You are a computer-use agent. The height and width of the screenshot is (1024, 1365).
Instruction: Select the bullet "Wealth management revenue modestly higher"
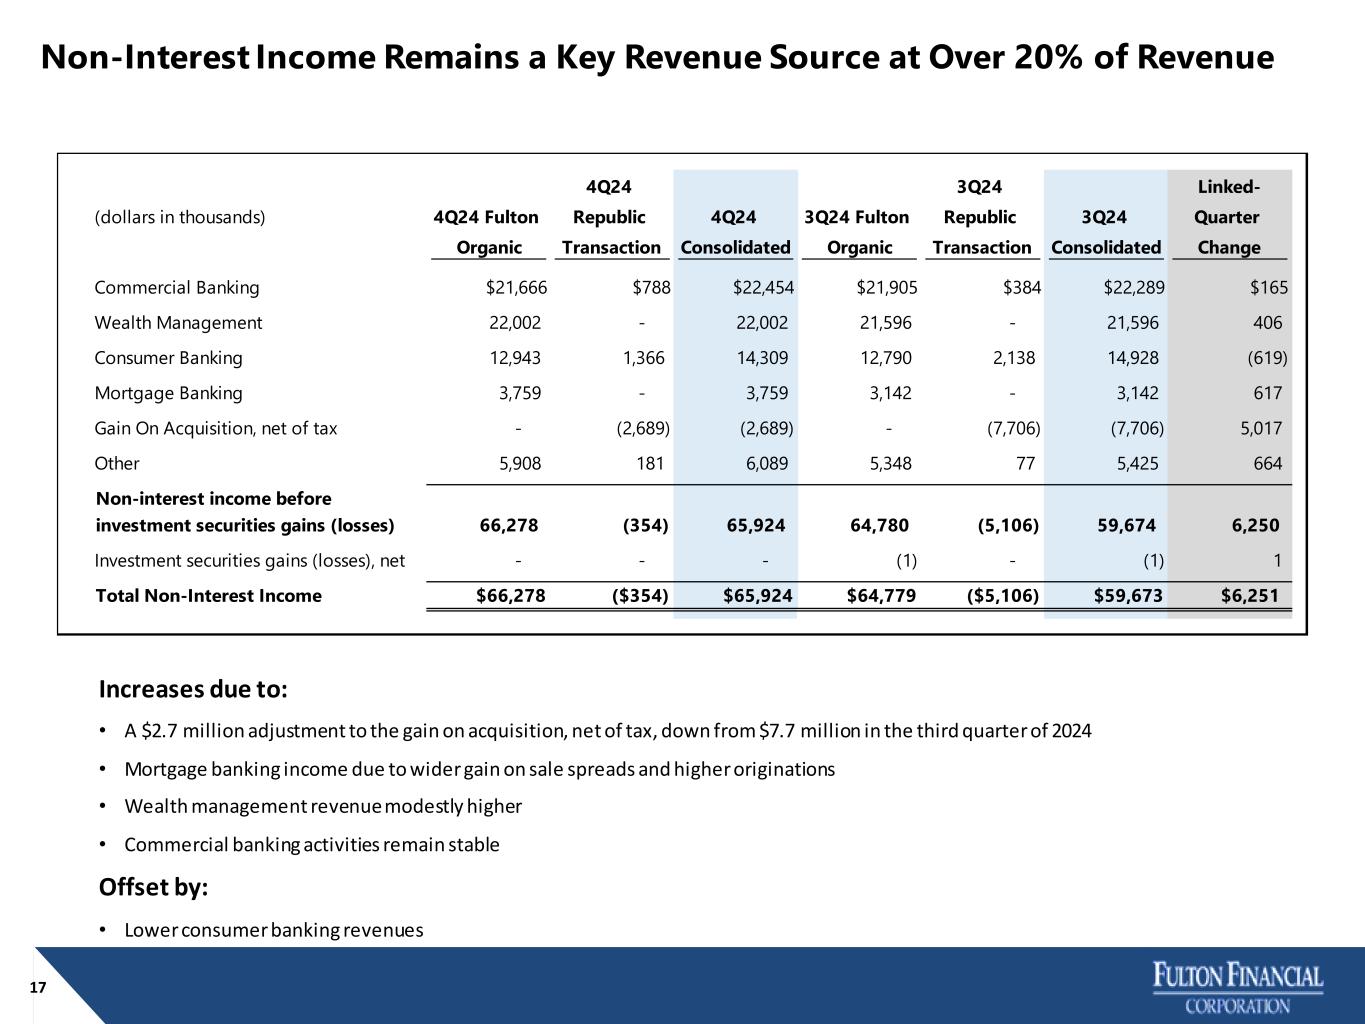(323, 806)
